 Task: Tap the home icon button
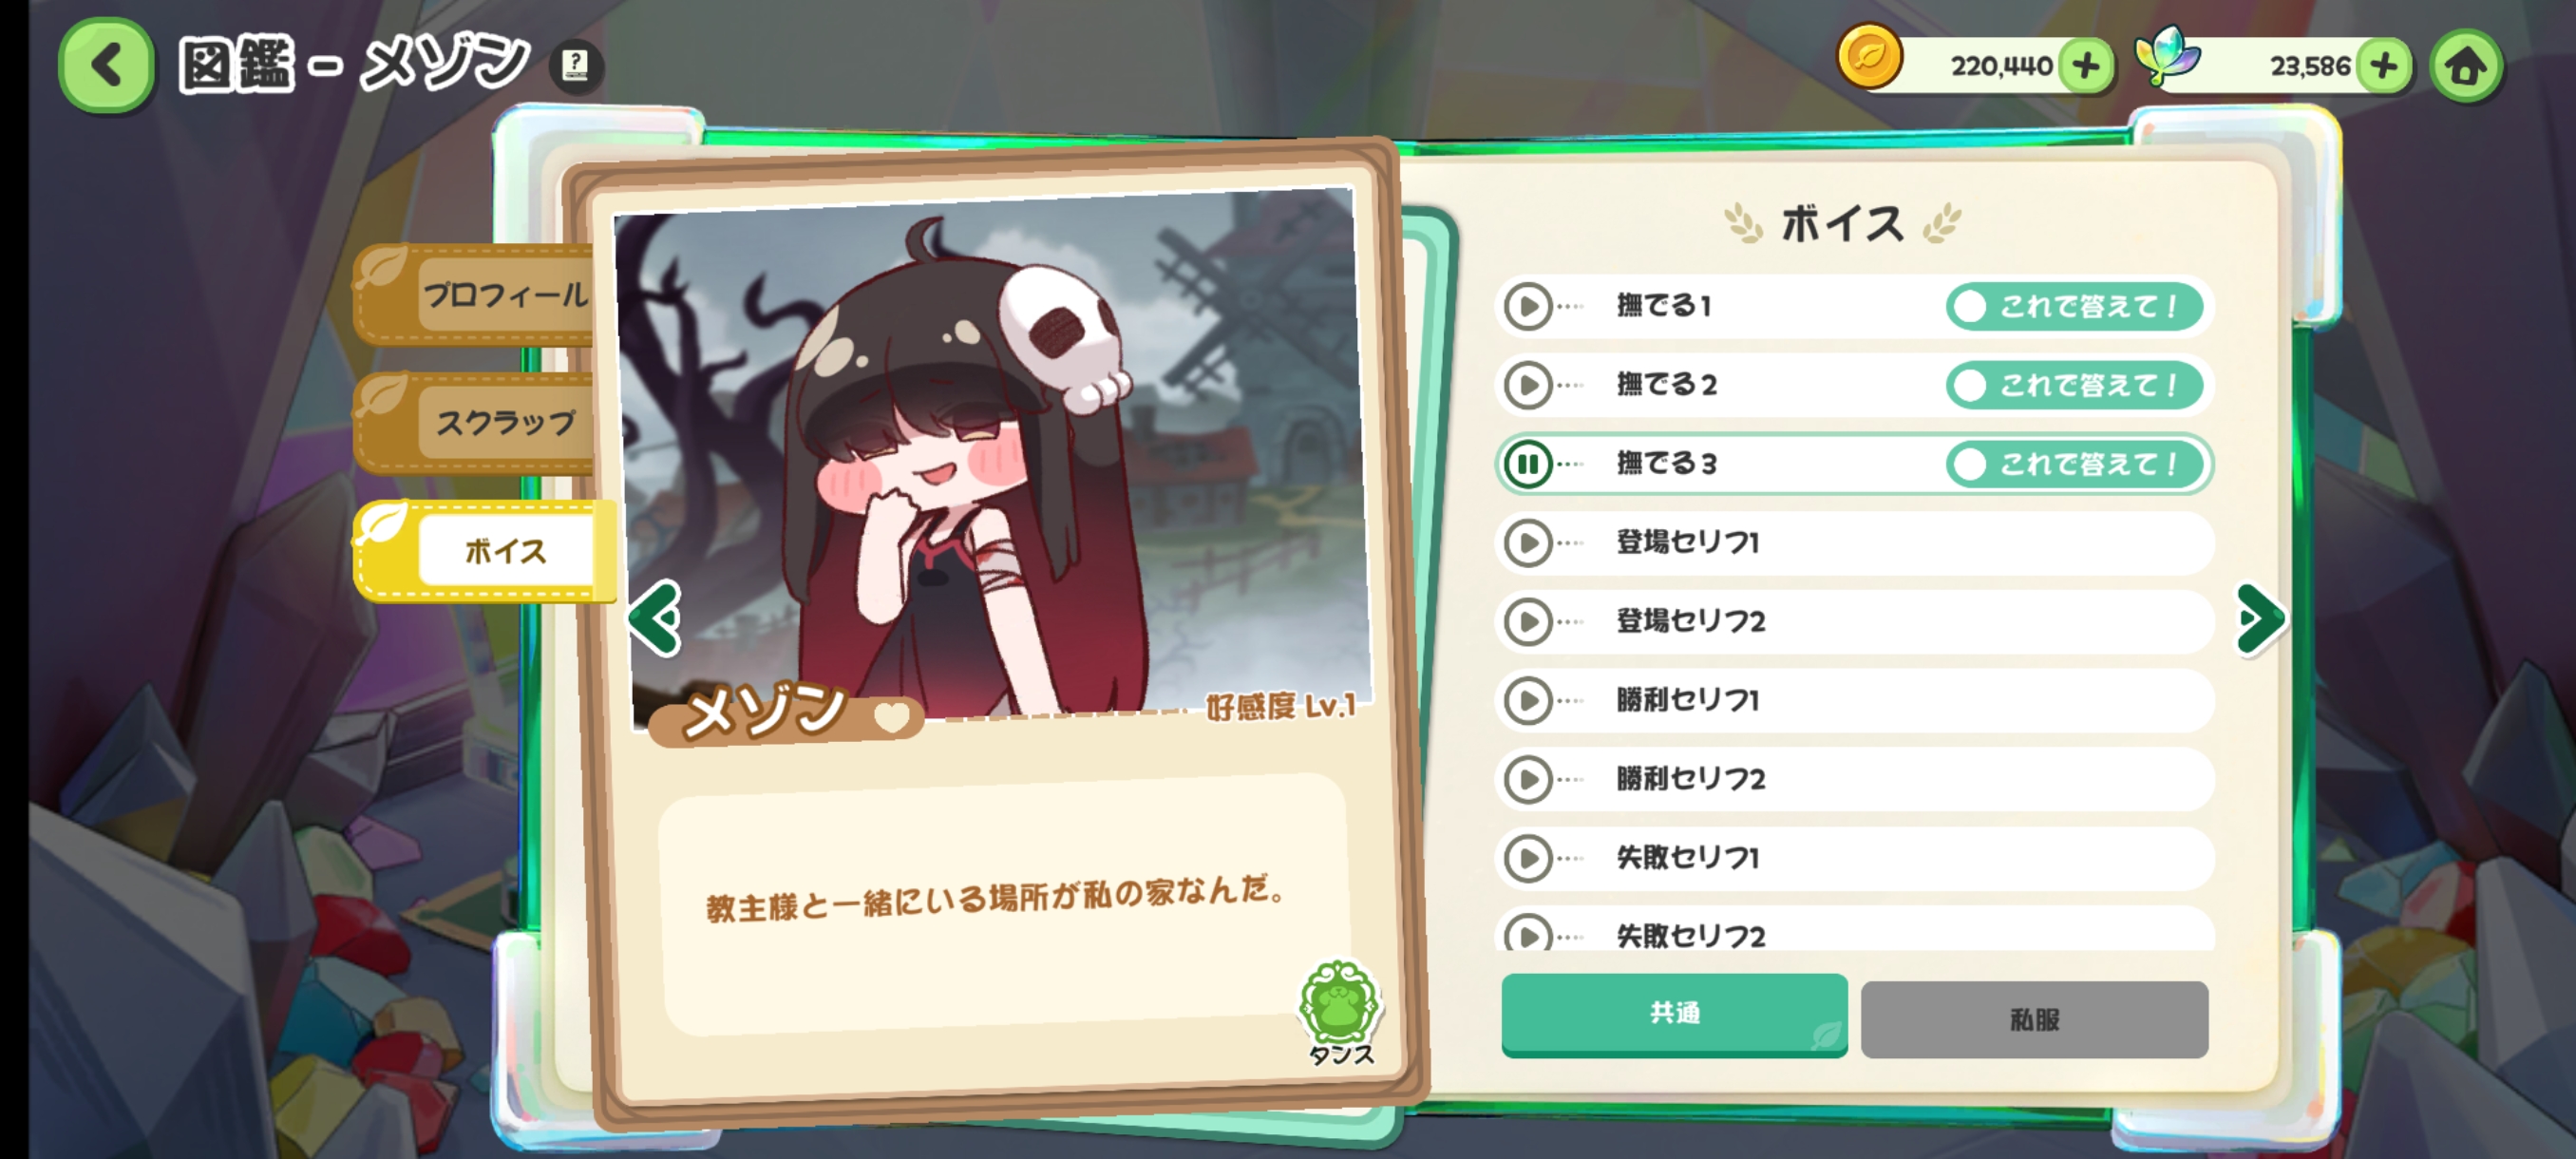coord(2465,66)
